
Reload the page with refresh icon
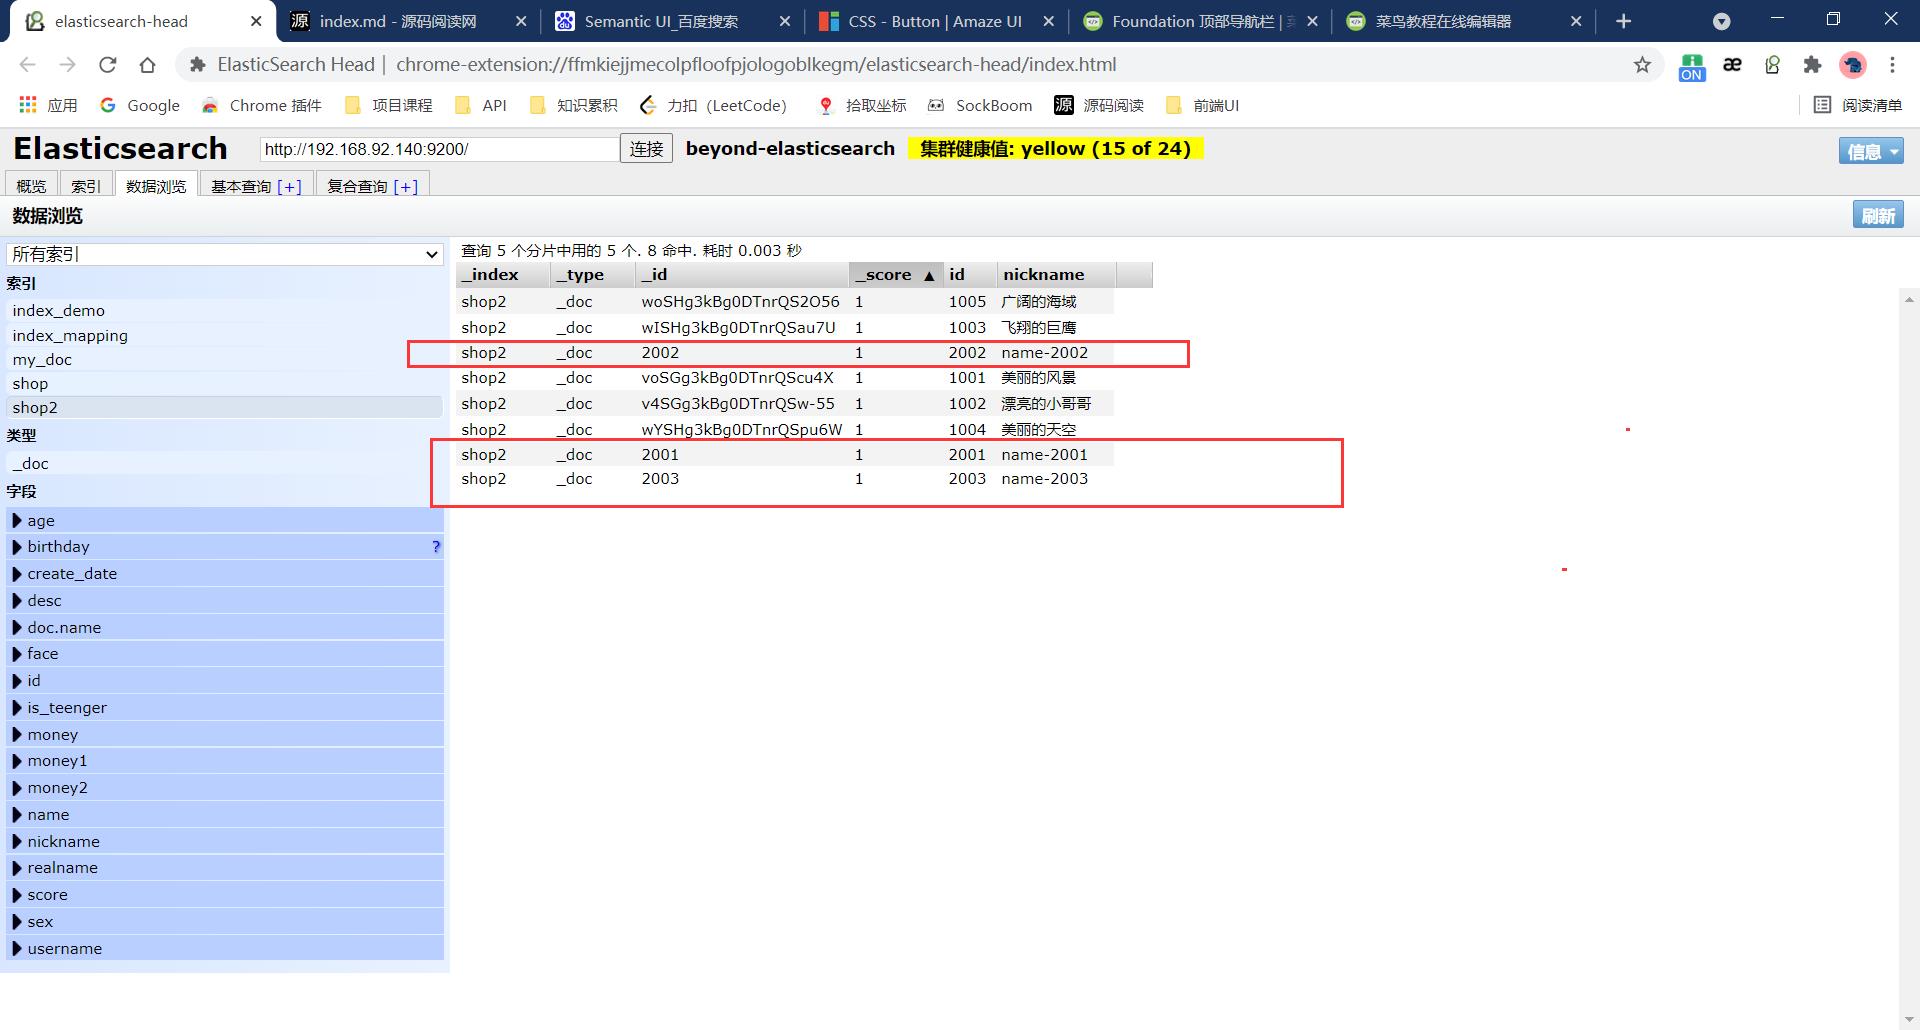point(107,65)
